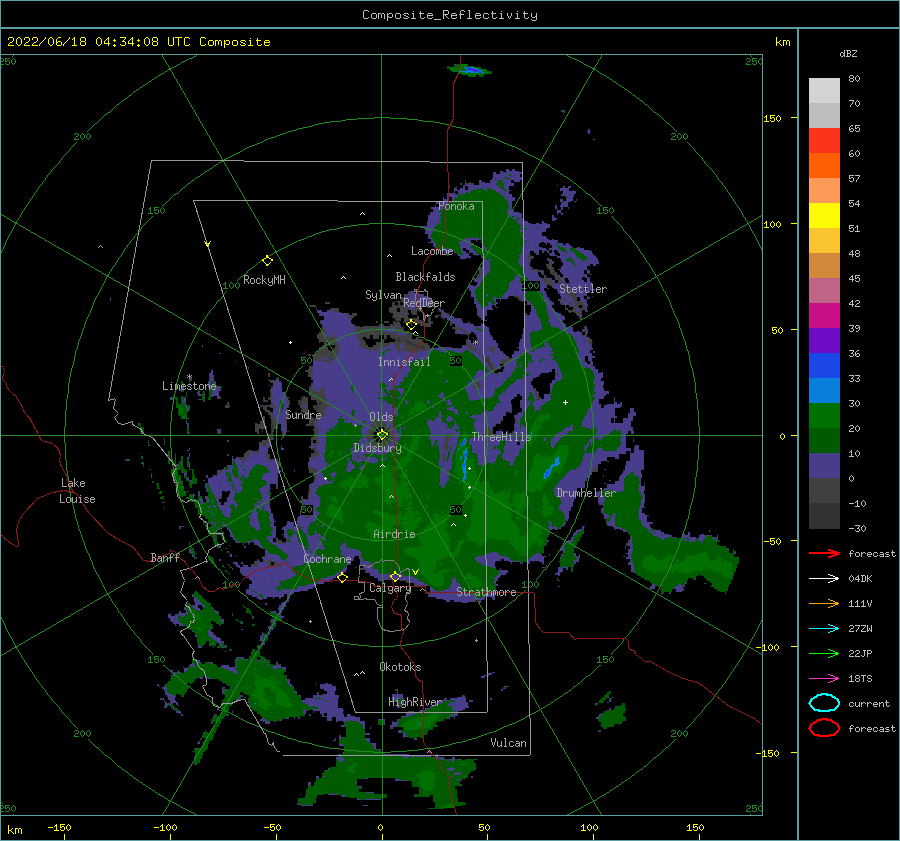Click the Vulcan label
Screen dimensions: 900x841
click(x=508, y=743)
